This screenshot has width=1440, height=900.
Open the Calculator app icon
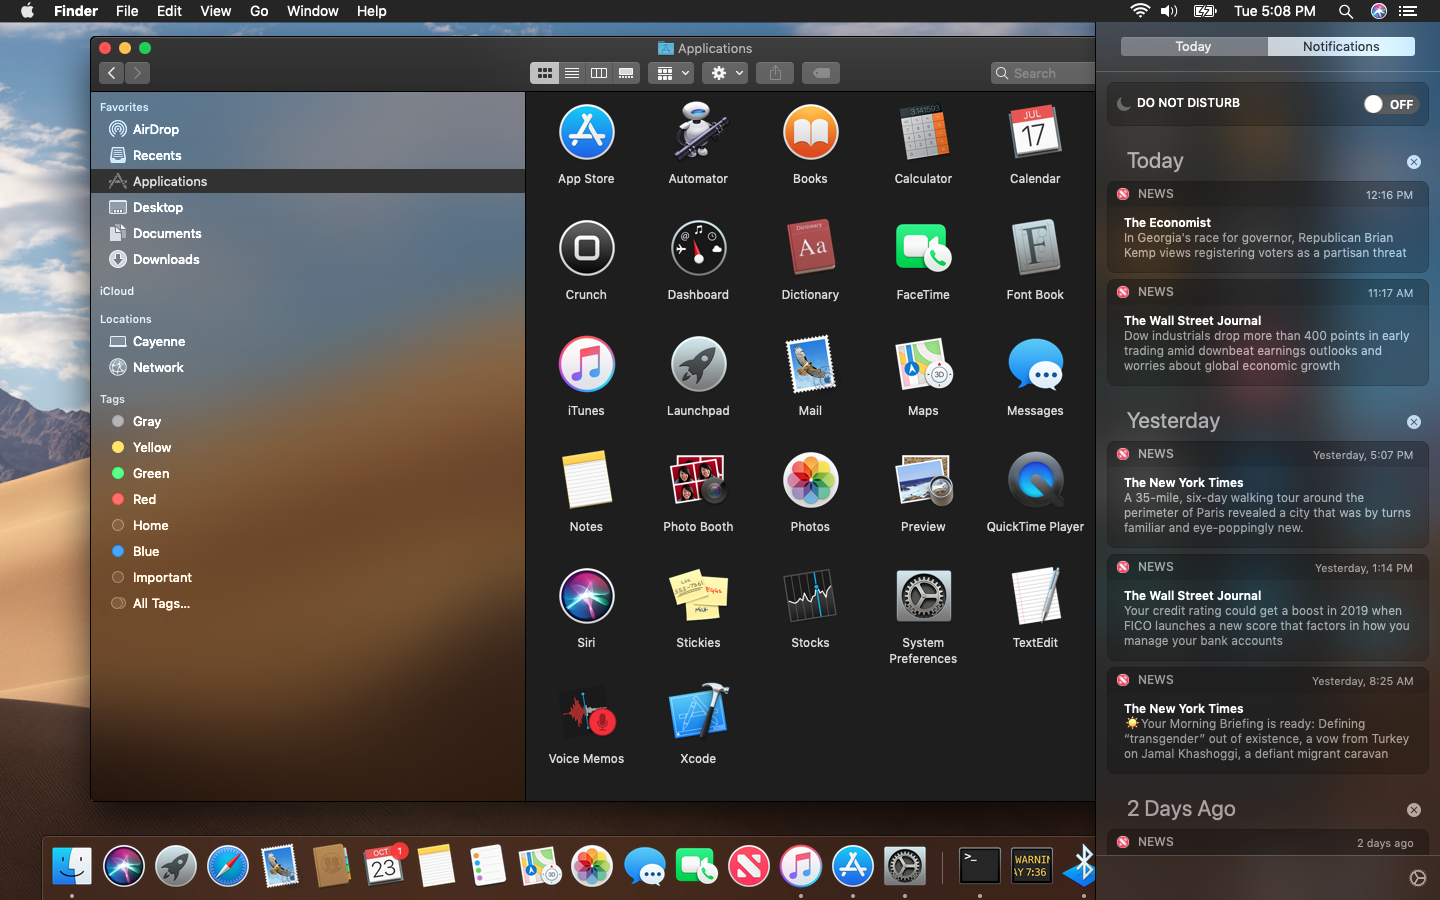(x=923, y=133)
